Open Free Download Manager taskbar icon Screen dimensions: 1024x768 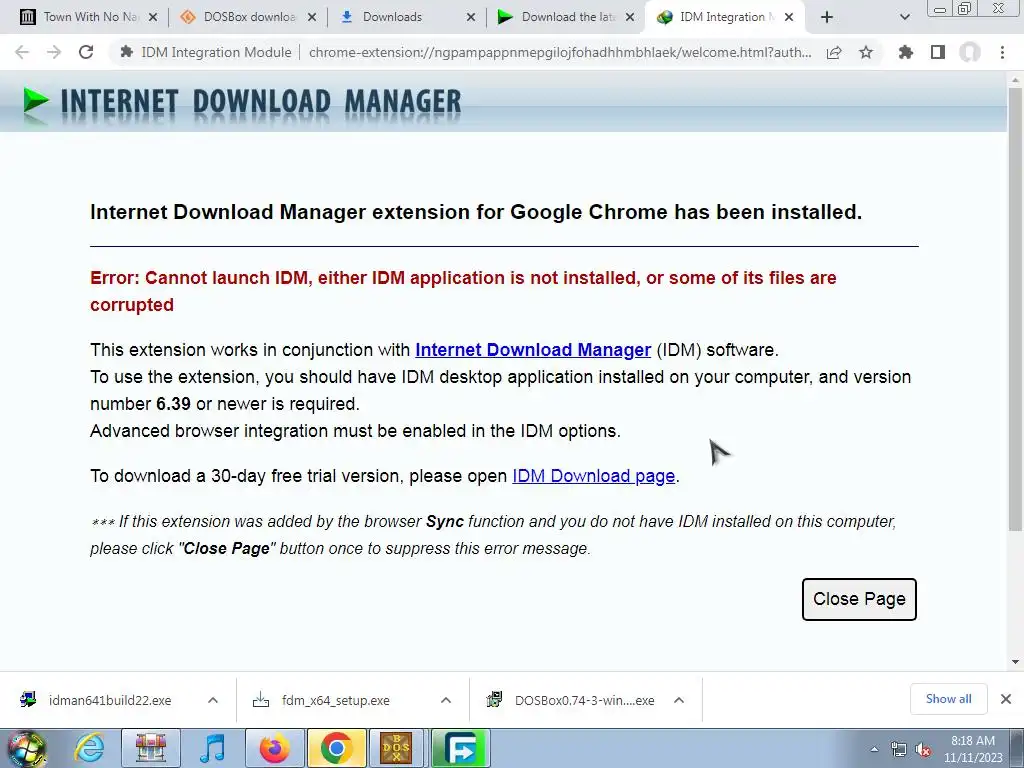click(461, 748)
